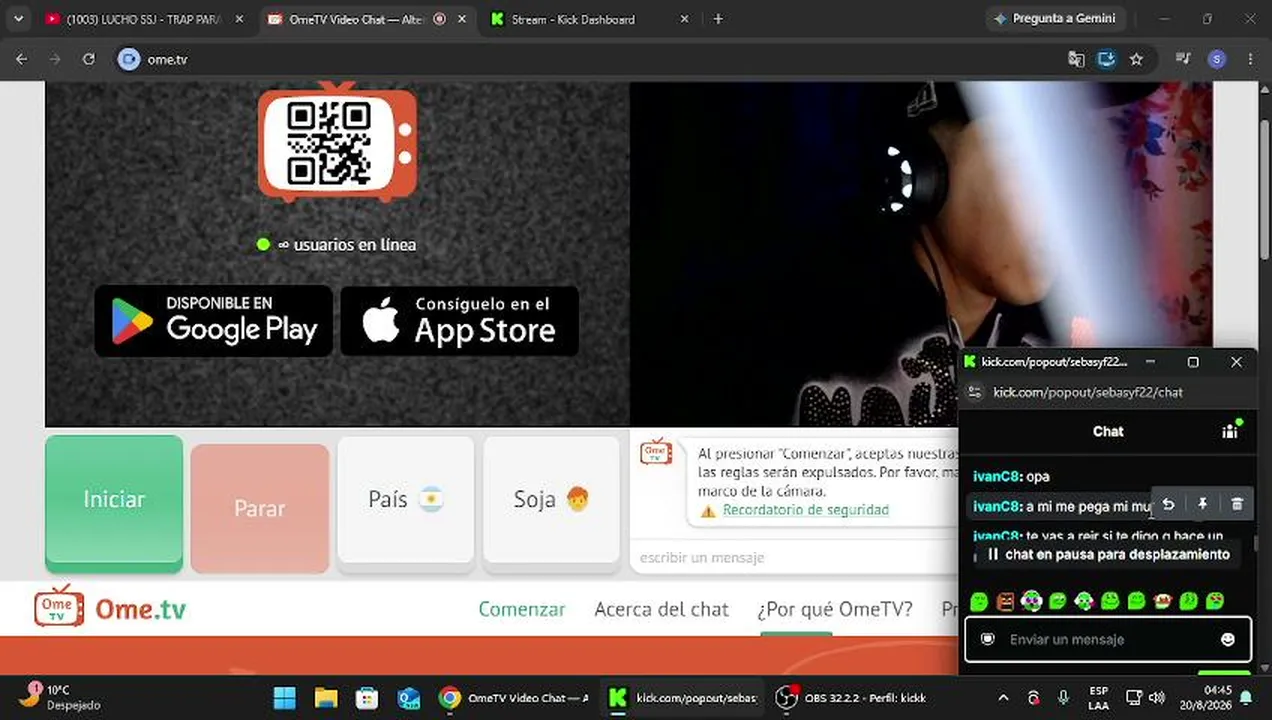This screenshot has height=720, width=1272.
Task: Delete the ivanC8 message trash icon
Action: (x=1237, y=504)
